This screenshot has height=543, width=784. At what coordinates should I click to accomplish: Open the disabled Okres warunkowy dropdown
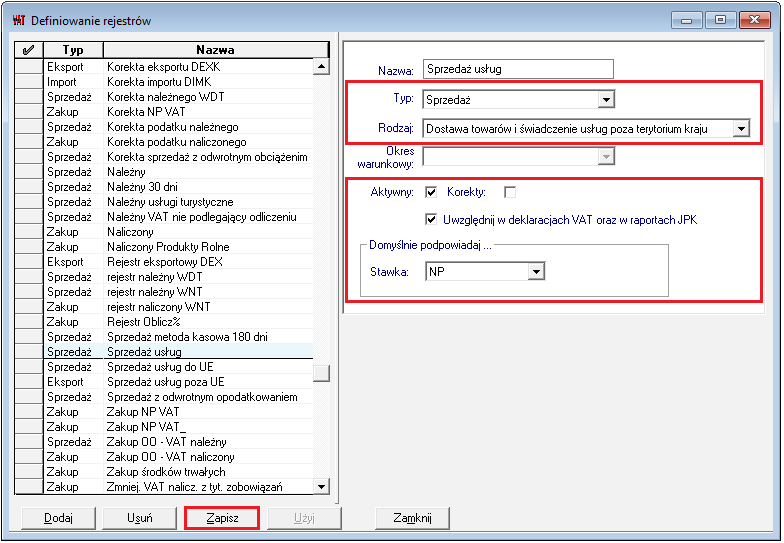pos(606,156)
